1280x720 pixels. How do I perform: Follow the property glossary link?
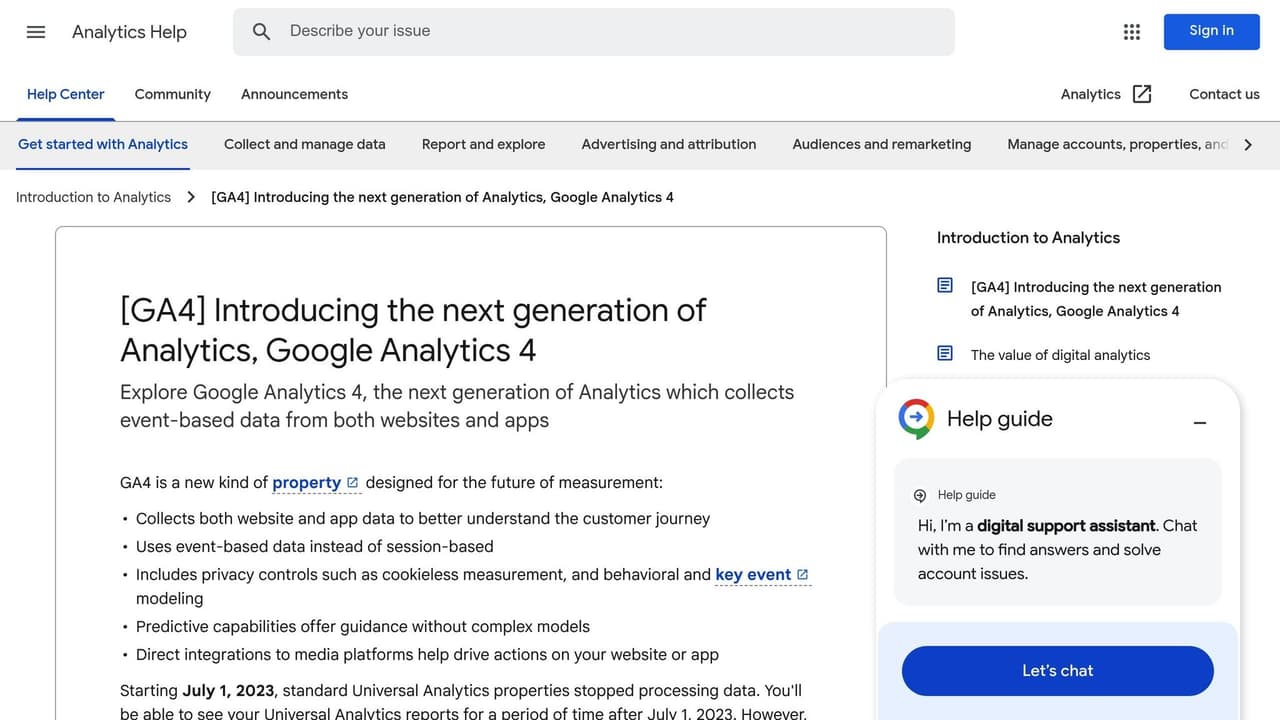tap(307, 483)
